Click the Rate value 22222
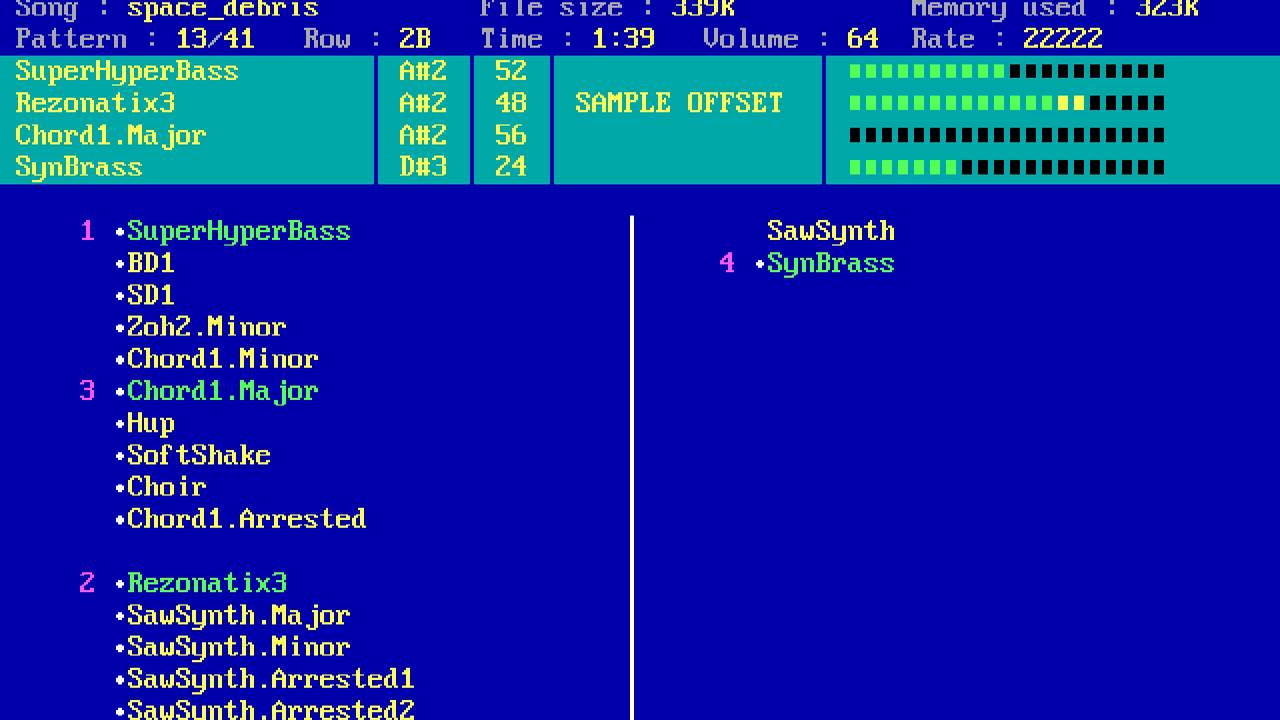 [1062, 39]
